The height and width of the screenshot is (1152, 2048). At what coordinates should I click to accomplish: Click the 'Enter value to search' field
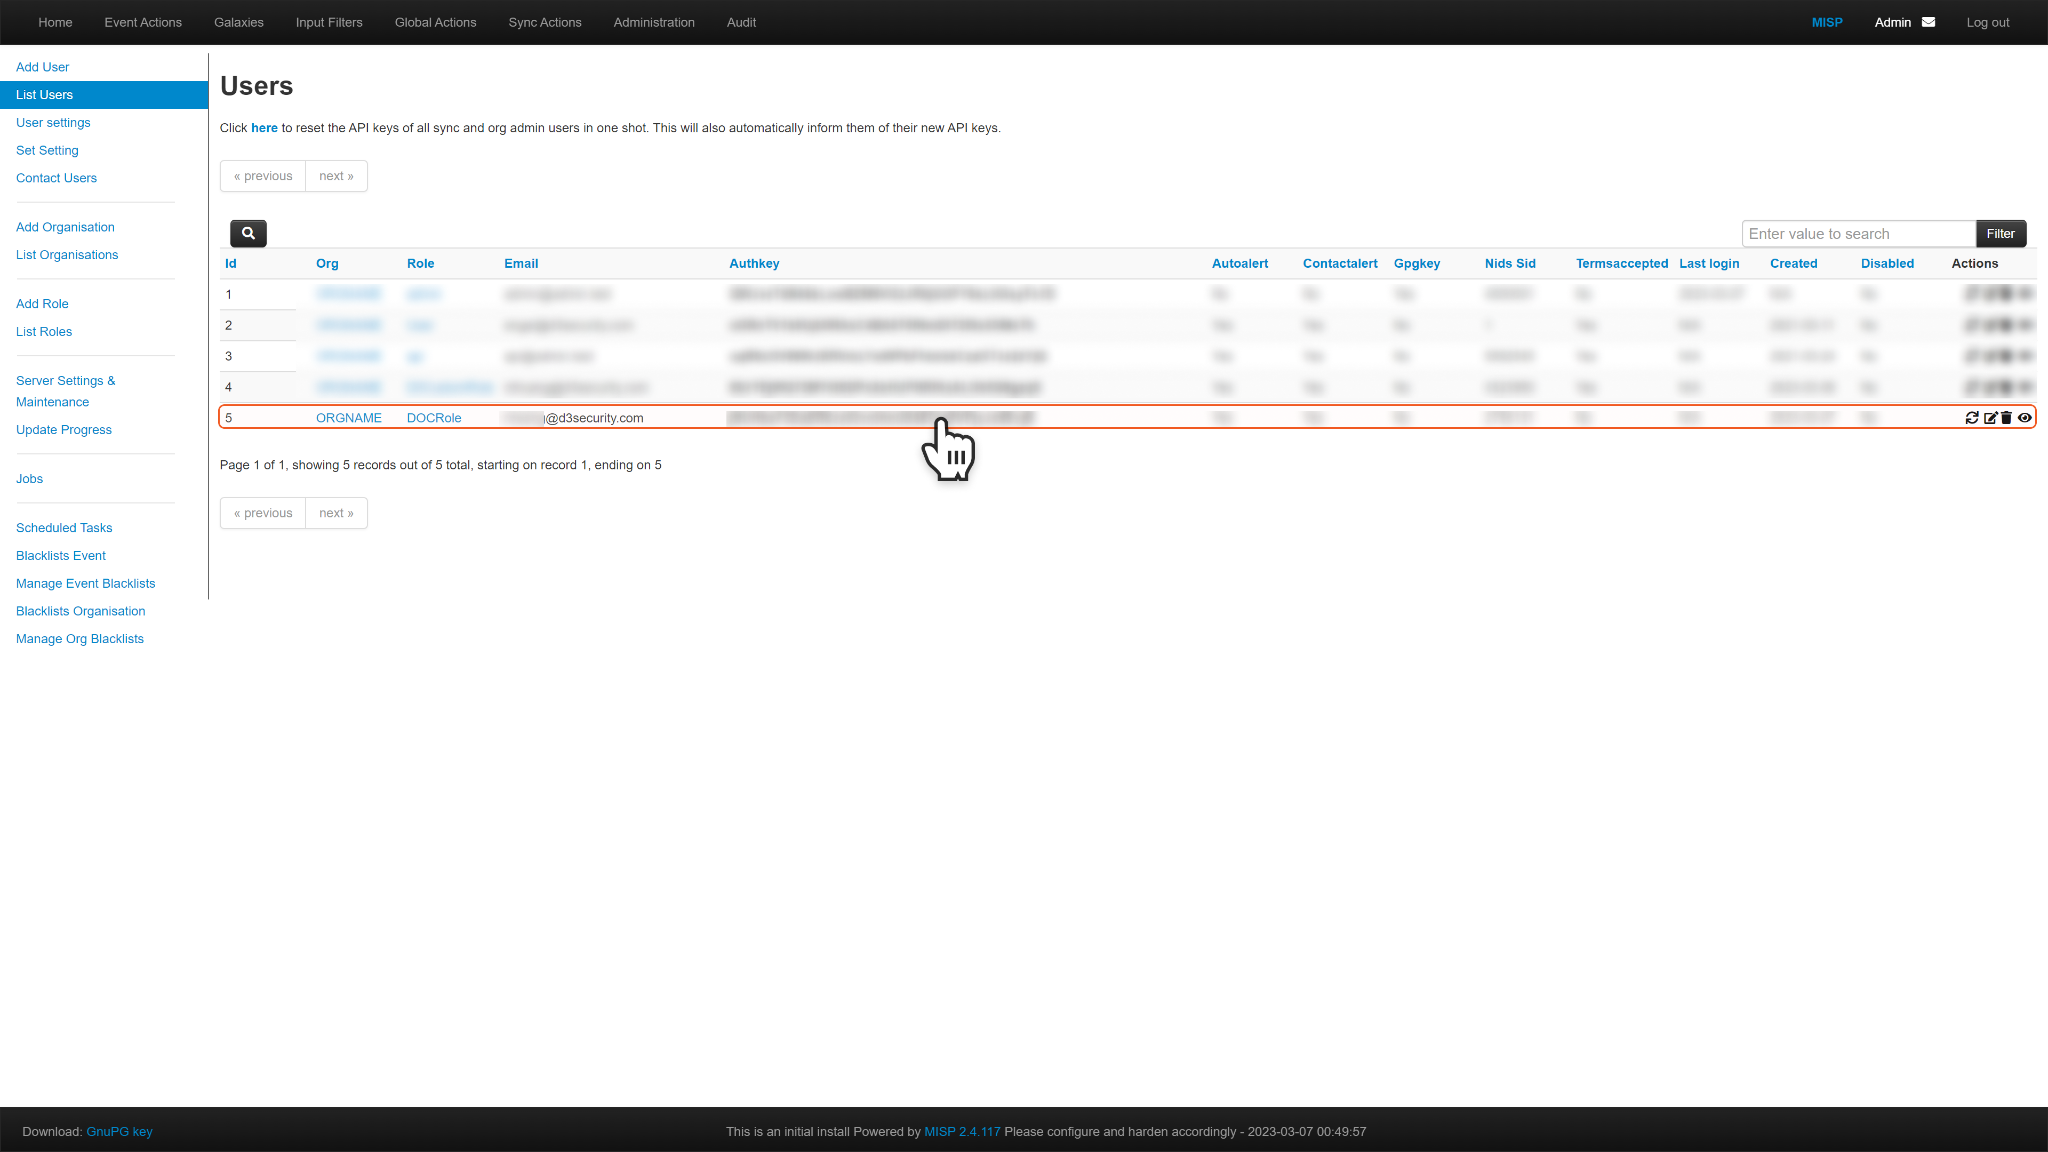pos(1858,234)
